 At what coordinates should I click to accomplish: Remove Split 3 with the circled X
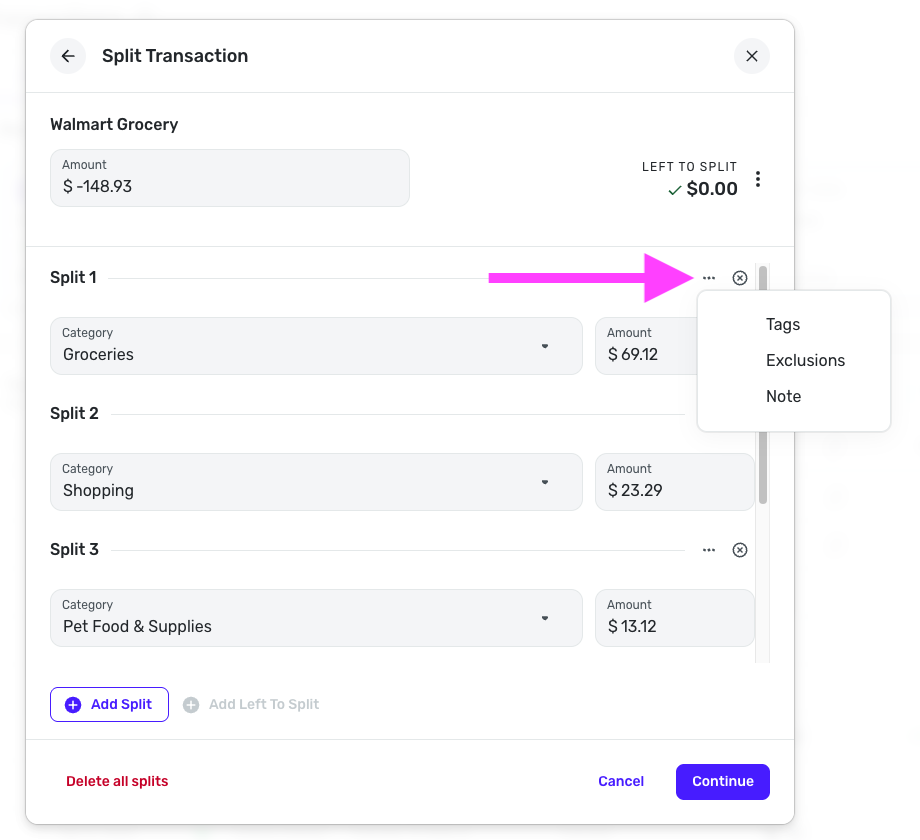740,550
